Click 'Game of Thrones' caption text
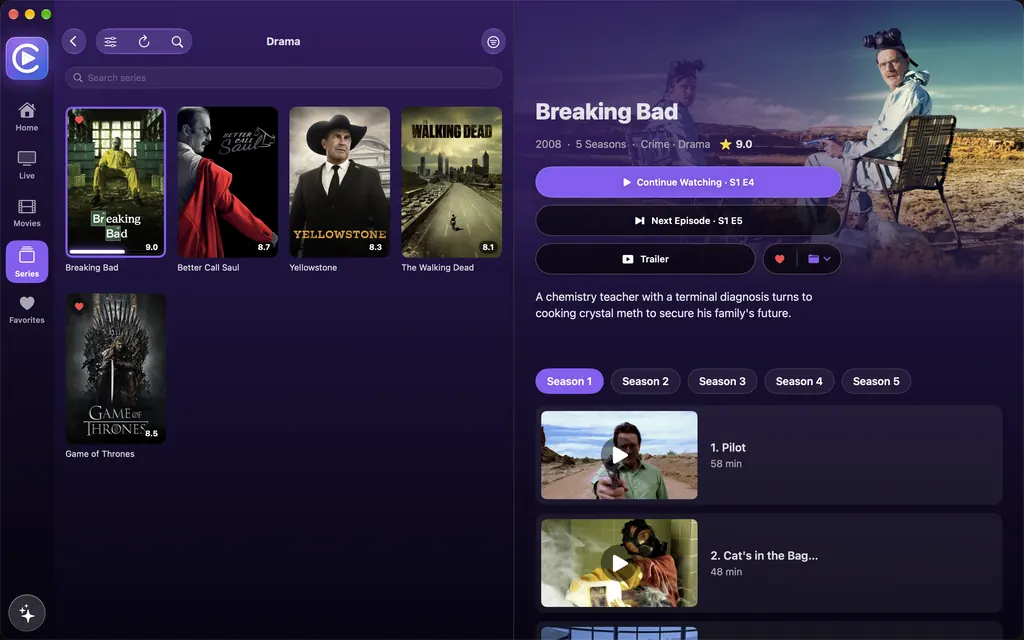The width and height of the screenshot is (1024, 640). pos(100,454)
